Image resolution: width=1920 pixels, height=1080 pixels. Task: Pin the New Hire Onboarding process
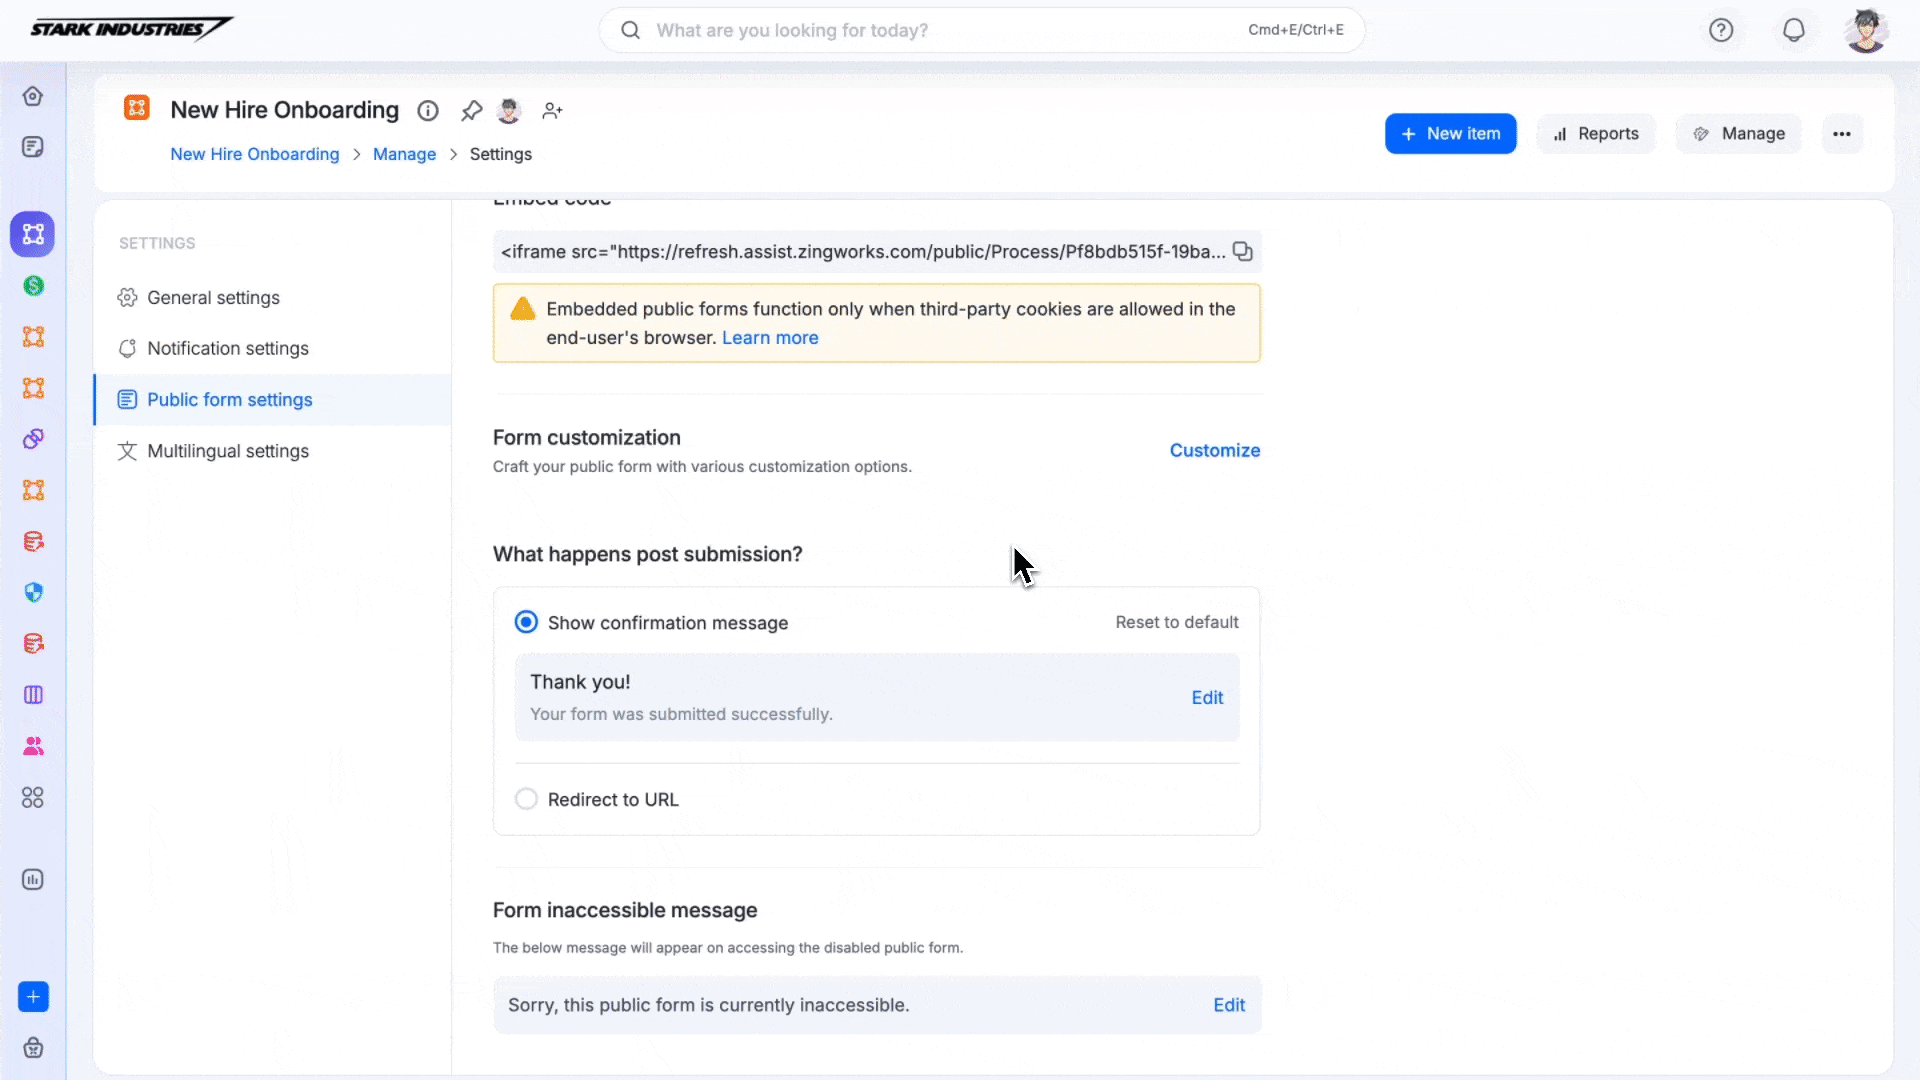point(471,111)
